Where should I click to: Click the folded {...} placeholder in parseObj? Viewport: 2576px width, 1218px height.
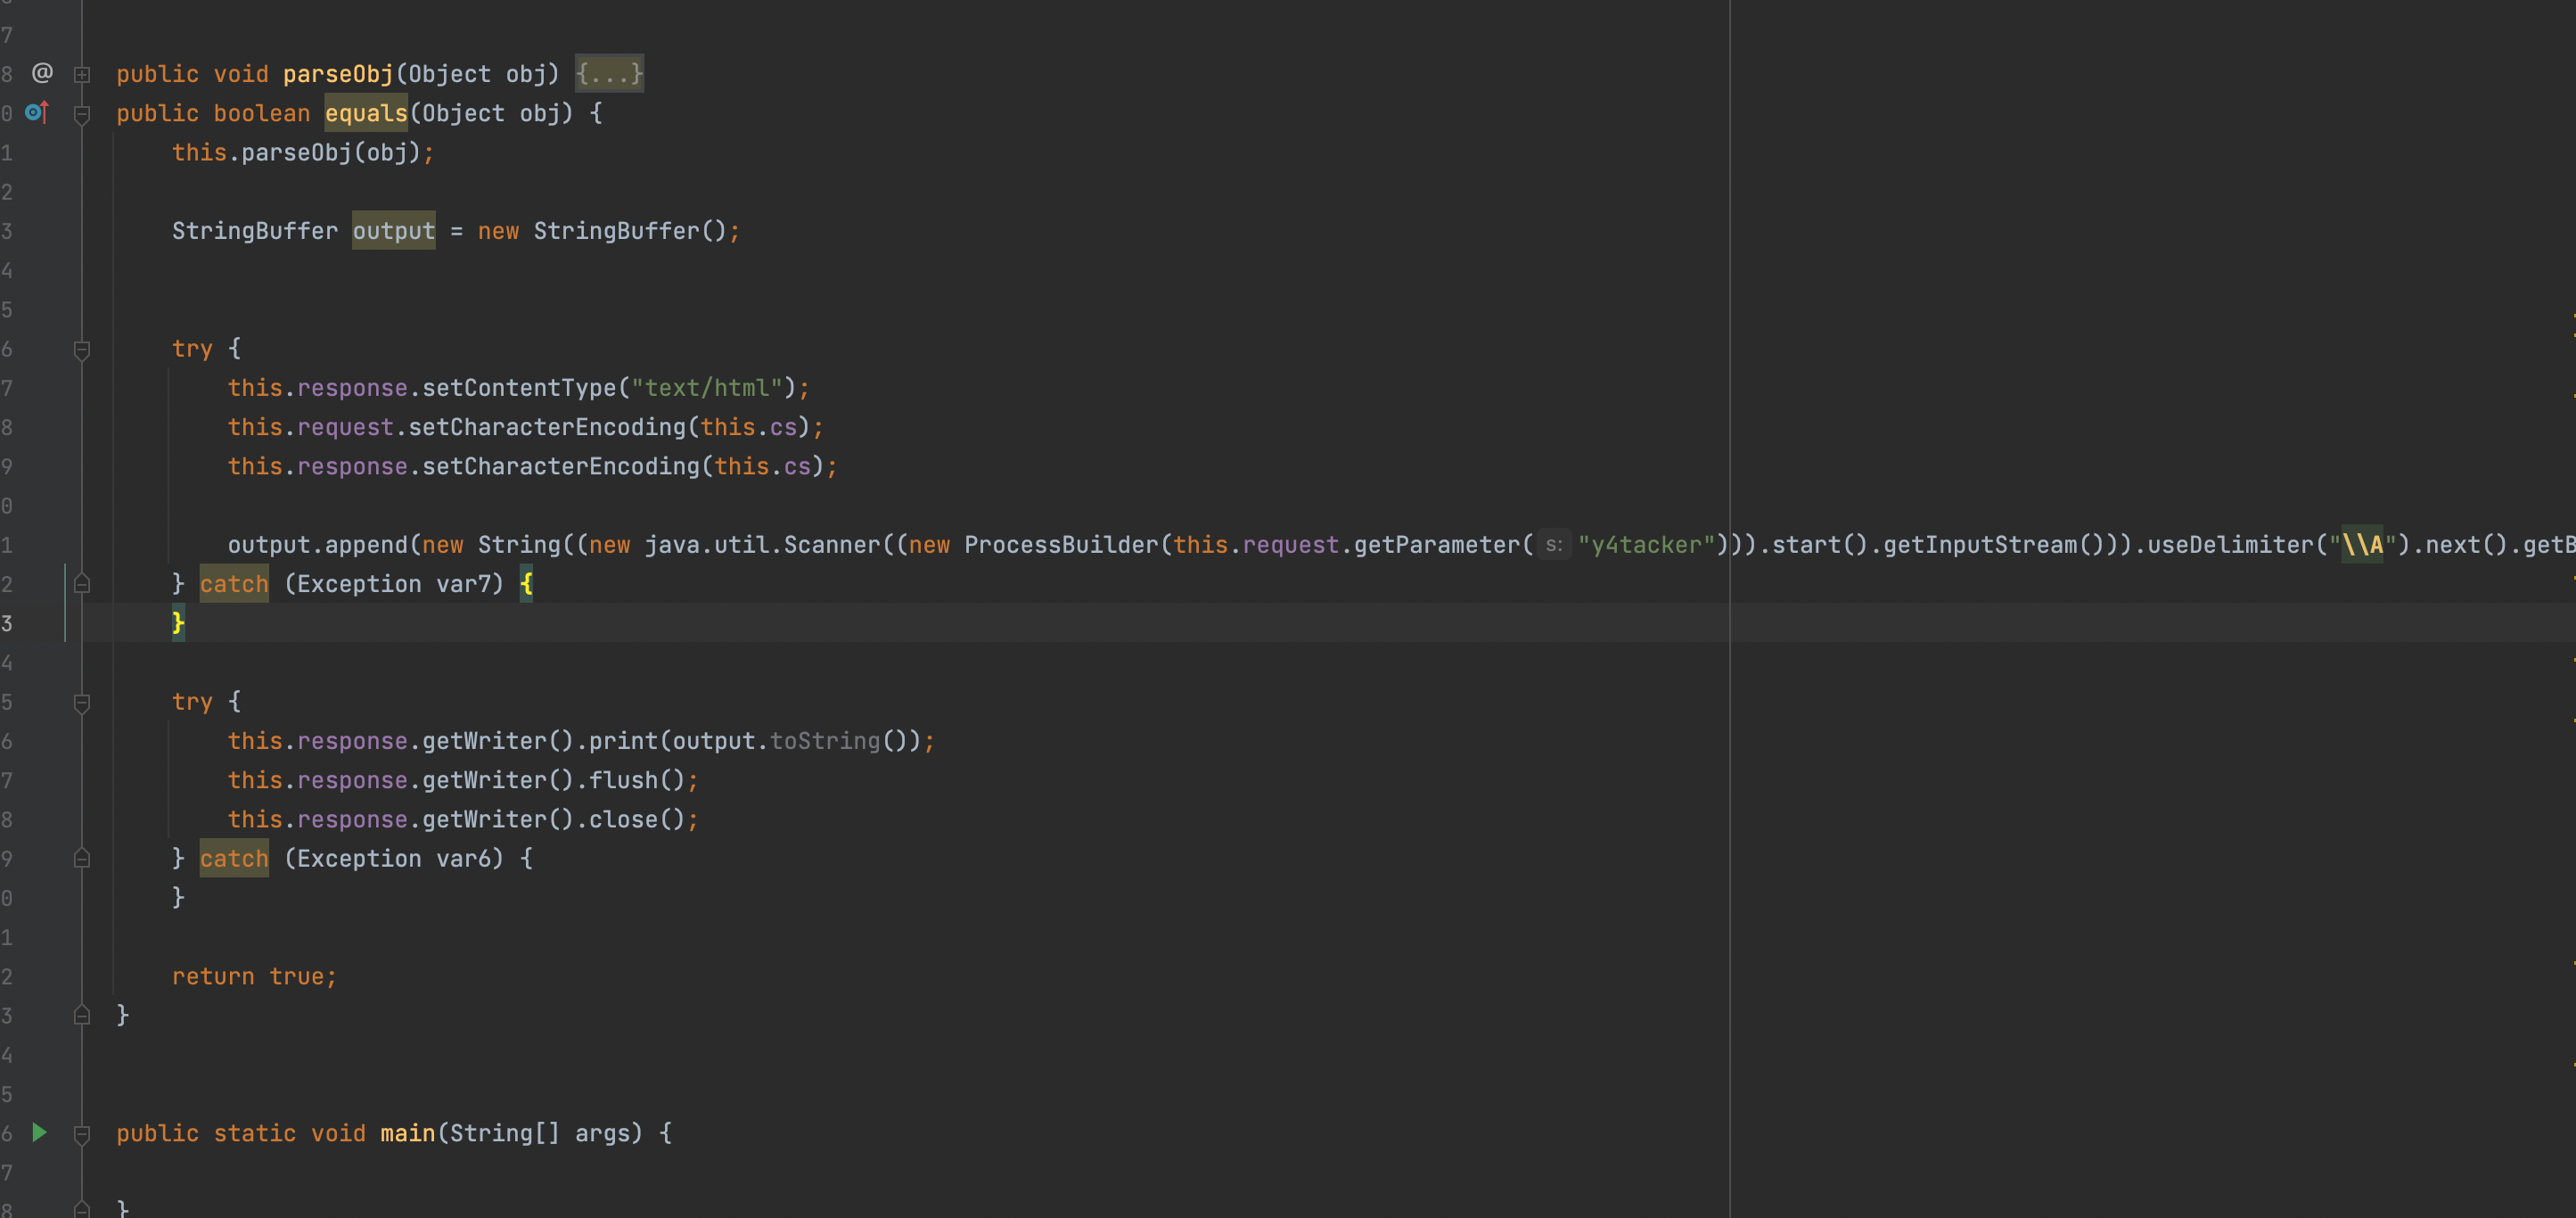608,74
